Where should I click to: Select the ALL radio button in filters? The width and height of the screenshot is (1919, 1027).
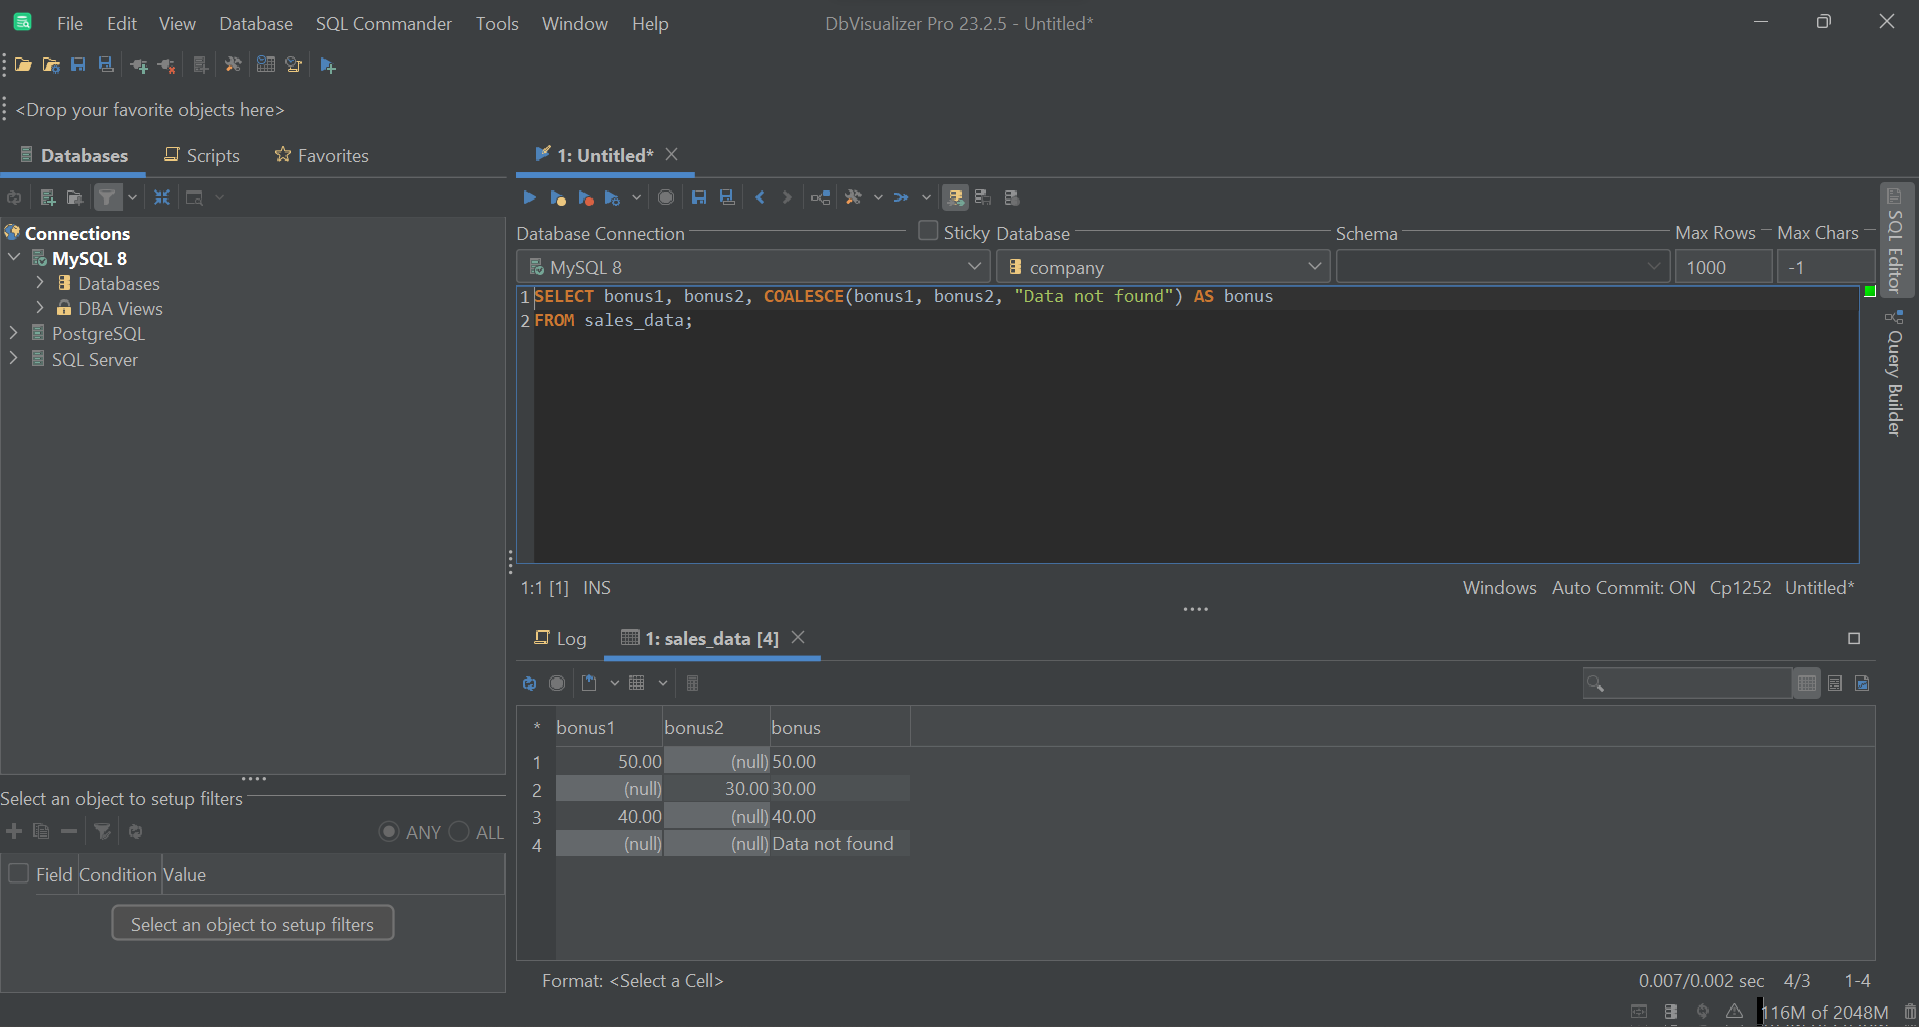click(458, 831)
